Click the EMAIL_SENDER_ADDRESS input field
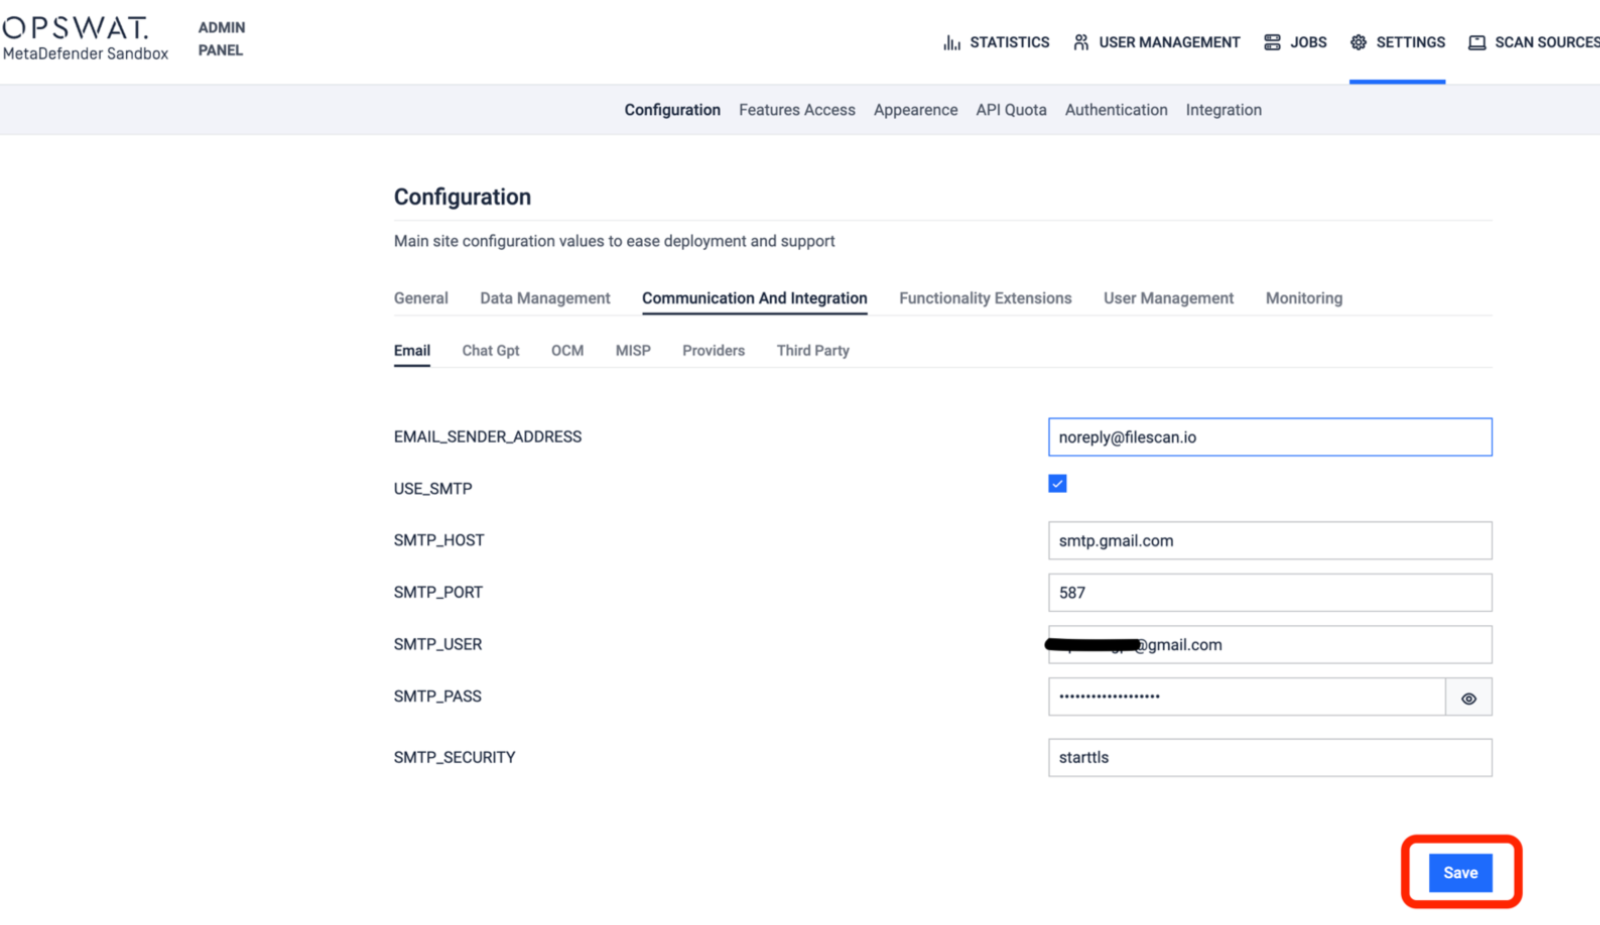The image size is (1600, 925). point(1269,437)
